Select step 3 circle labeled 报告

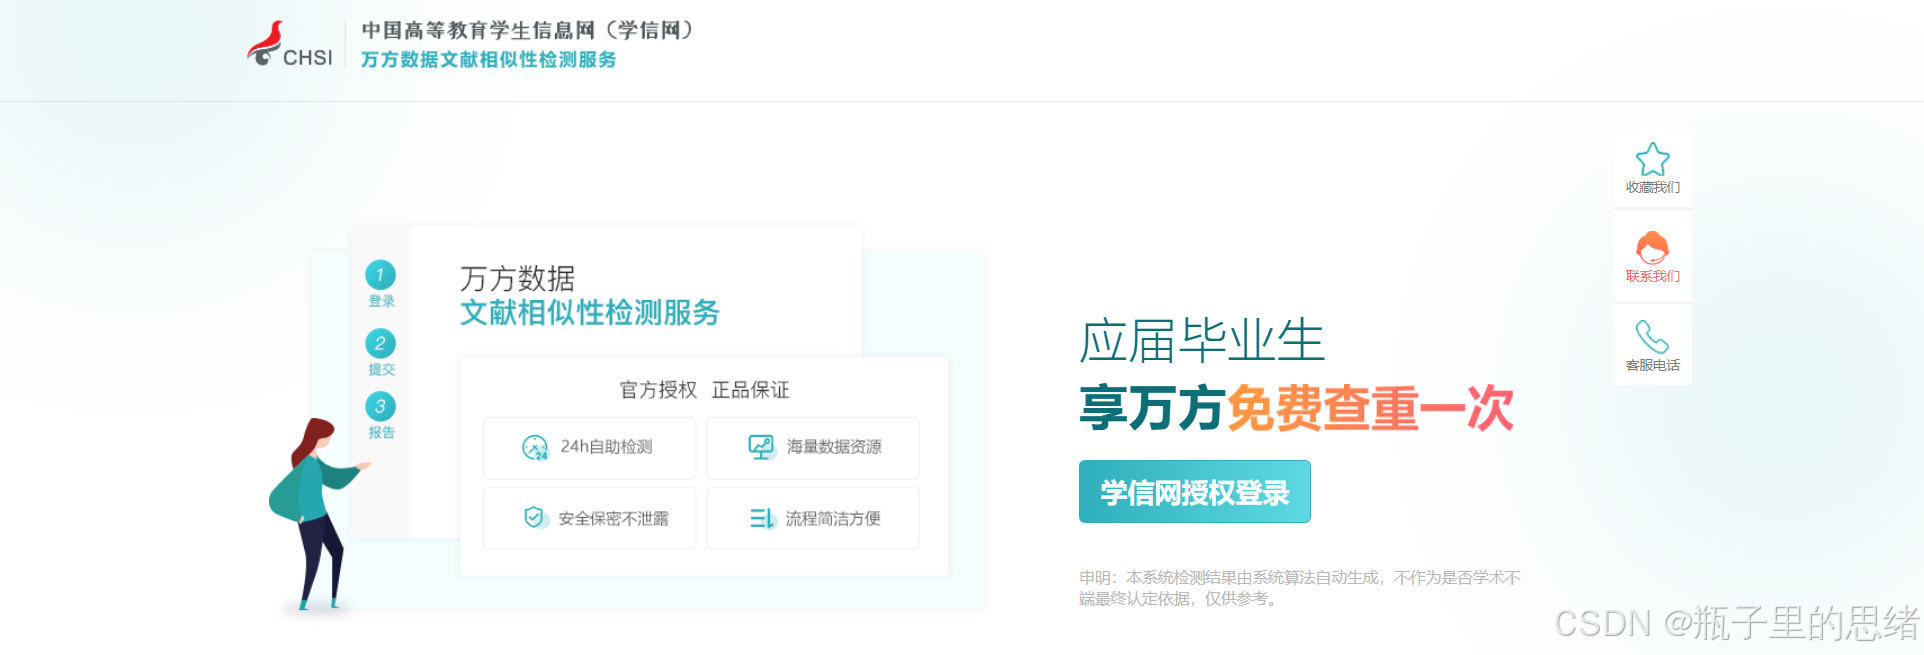pyautogui.click(x=380, y=406)
